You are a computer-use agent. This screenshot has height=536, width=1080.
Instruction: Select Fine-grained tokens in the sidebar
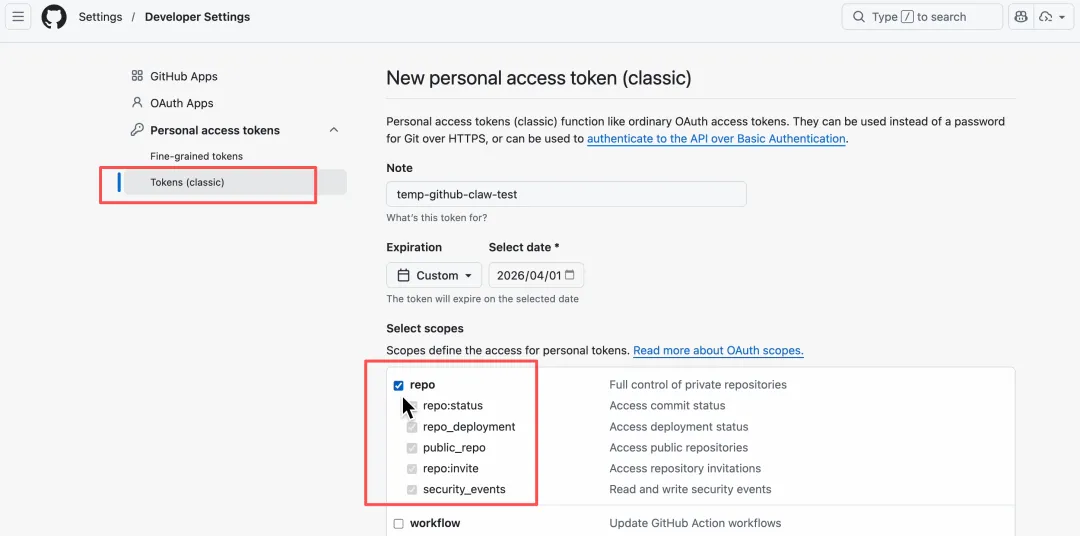196,156
